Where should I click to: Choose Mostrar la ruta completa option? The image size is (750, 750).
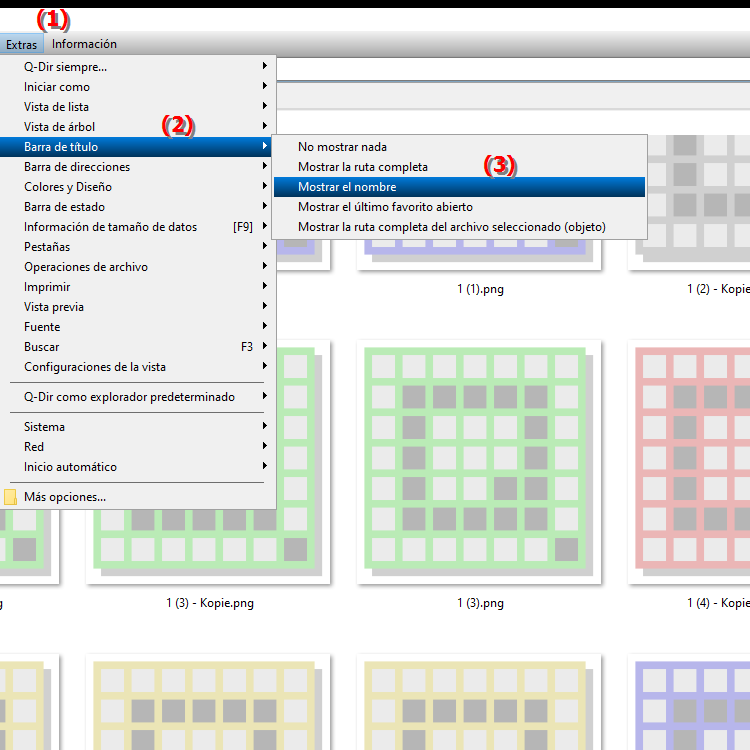[459, 167]
